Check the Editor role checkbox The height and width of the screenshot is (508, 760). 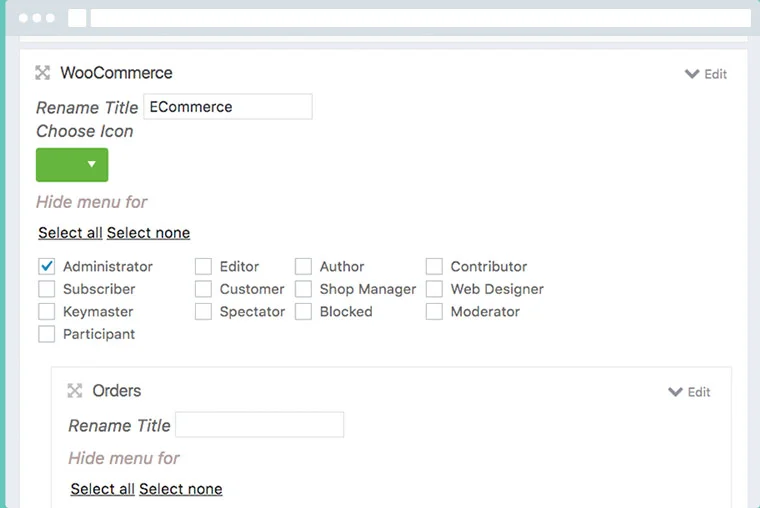203,267
